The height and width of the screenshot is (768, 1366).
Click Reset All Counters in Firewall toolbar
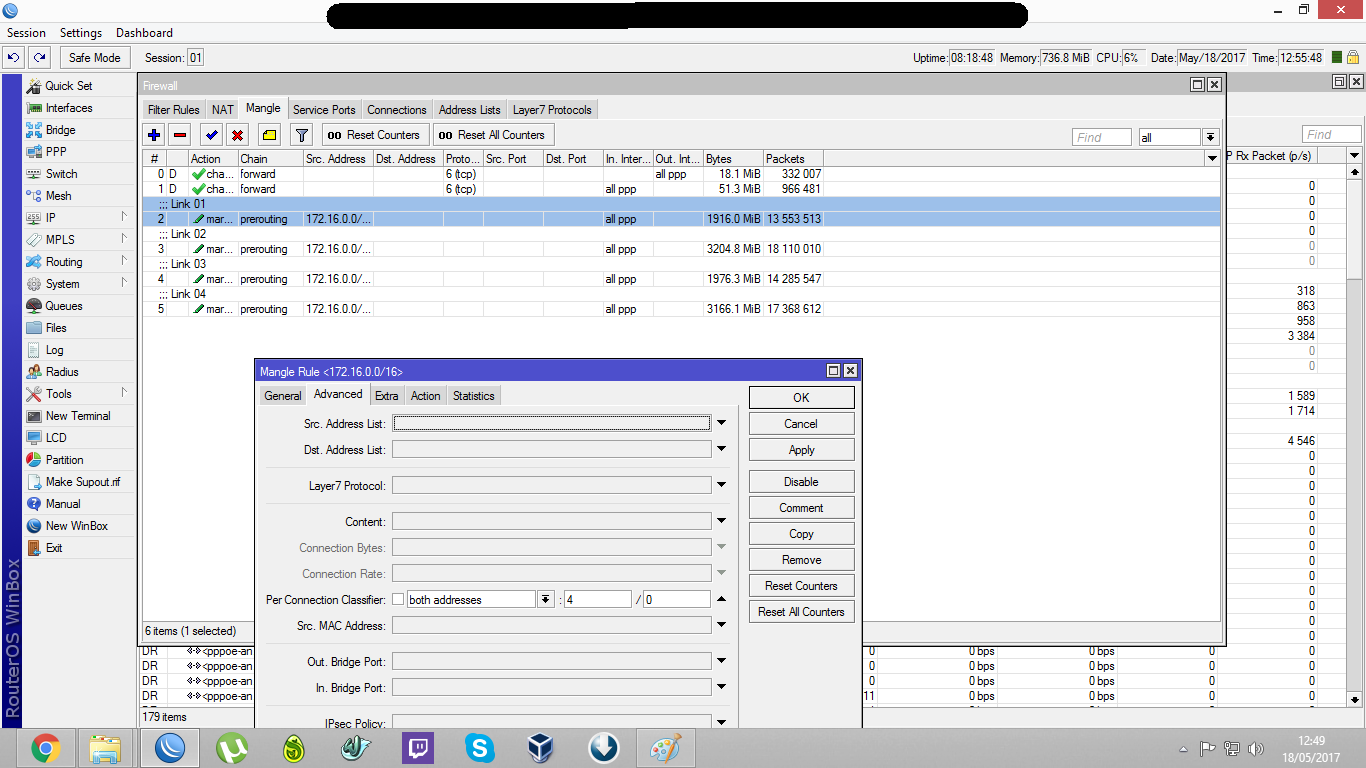pos(493,135)
